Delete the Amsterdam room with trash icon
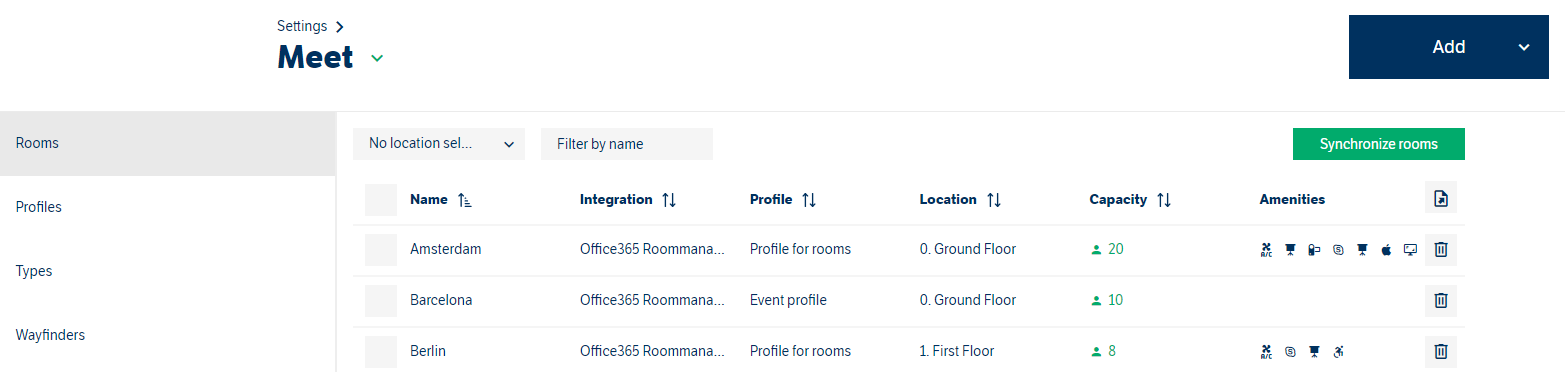Viewport: 1565px width, 372px height. 1440,249
